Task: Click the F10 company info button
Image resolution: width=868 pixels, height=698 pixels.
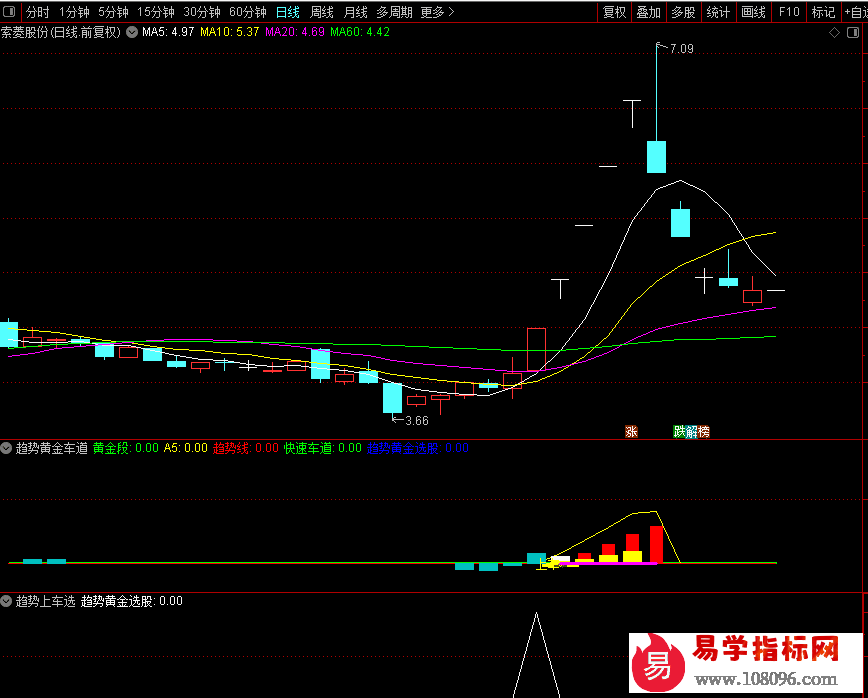Action: coord(789,13)
